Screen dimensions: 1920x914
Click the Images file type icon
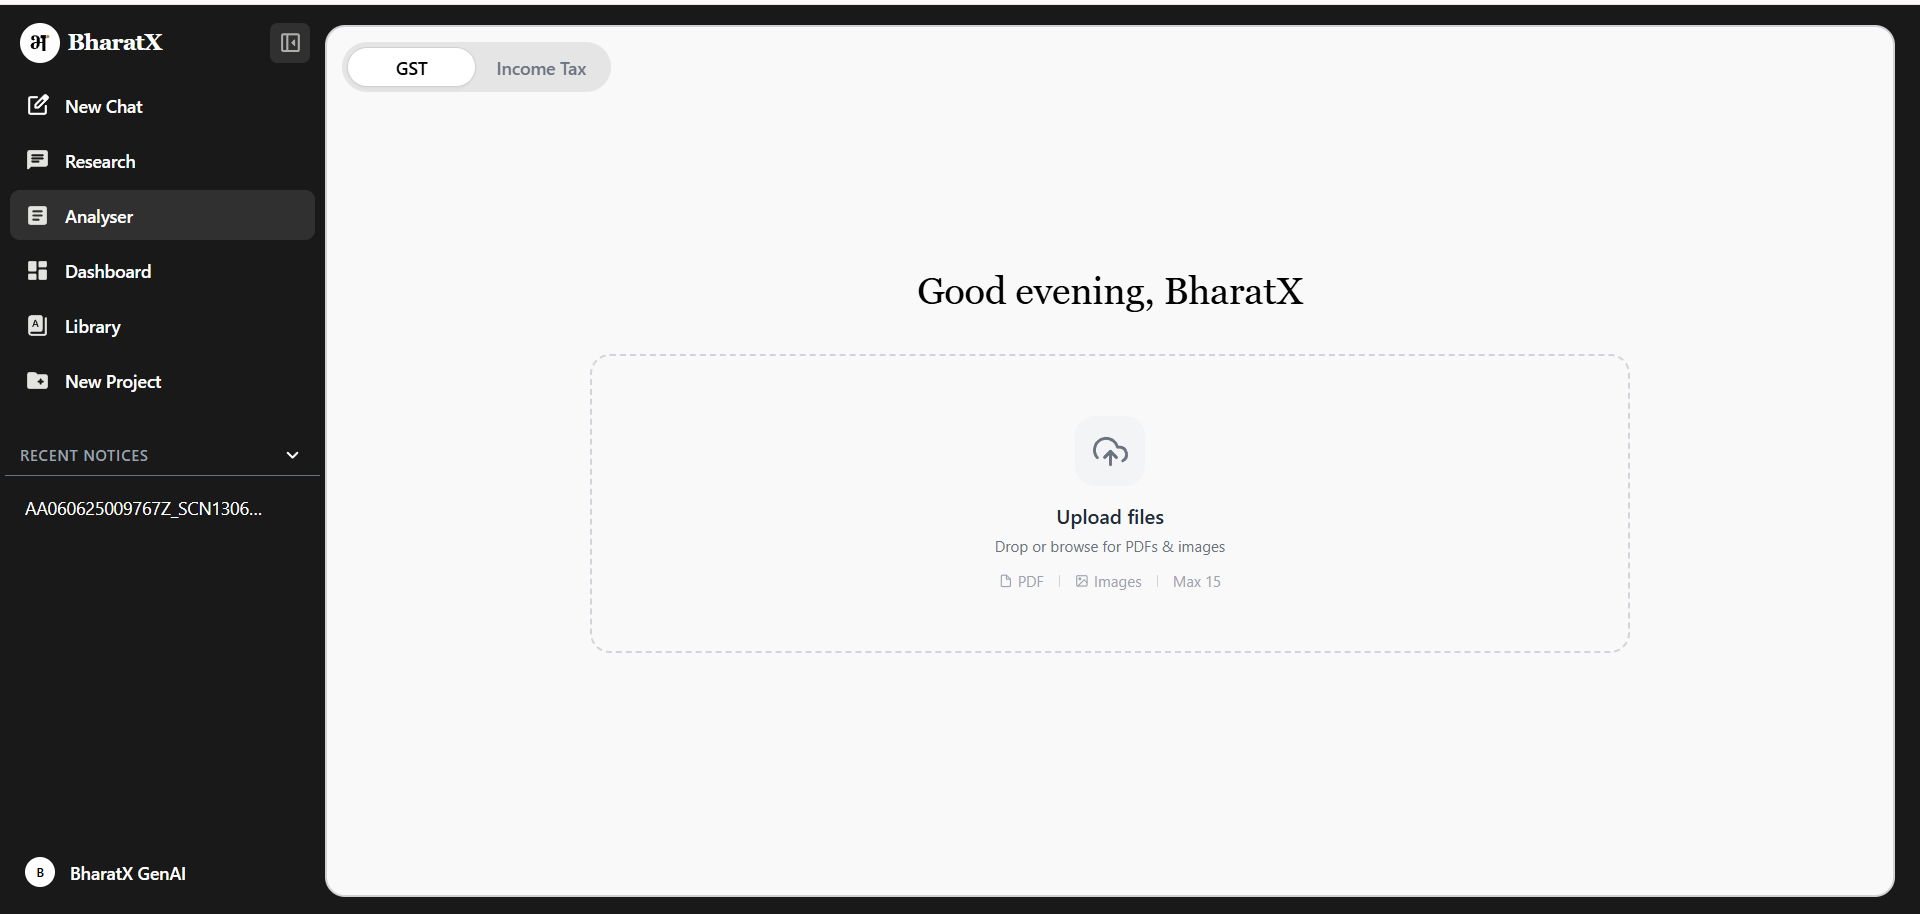tap(1081, 581)
